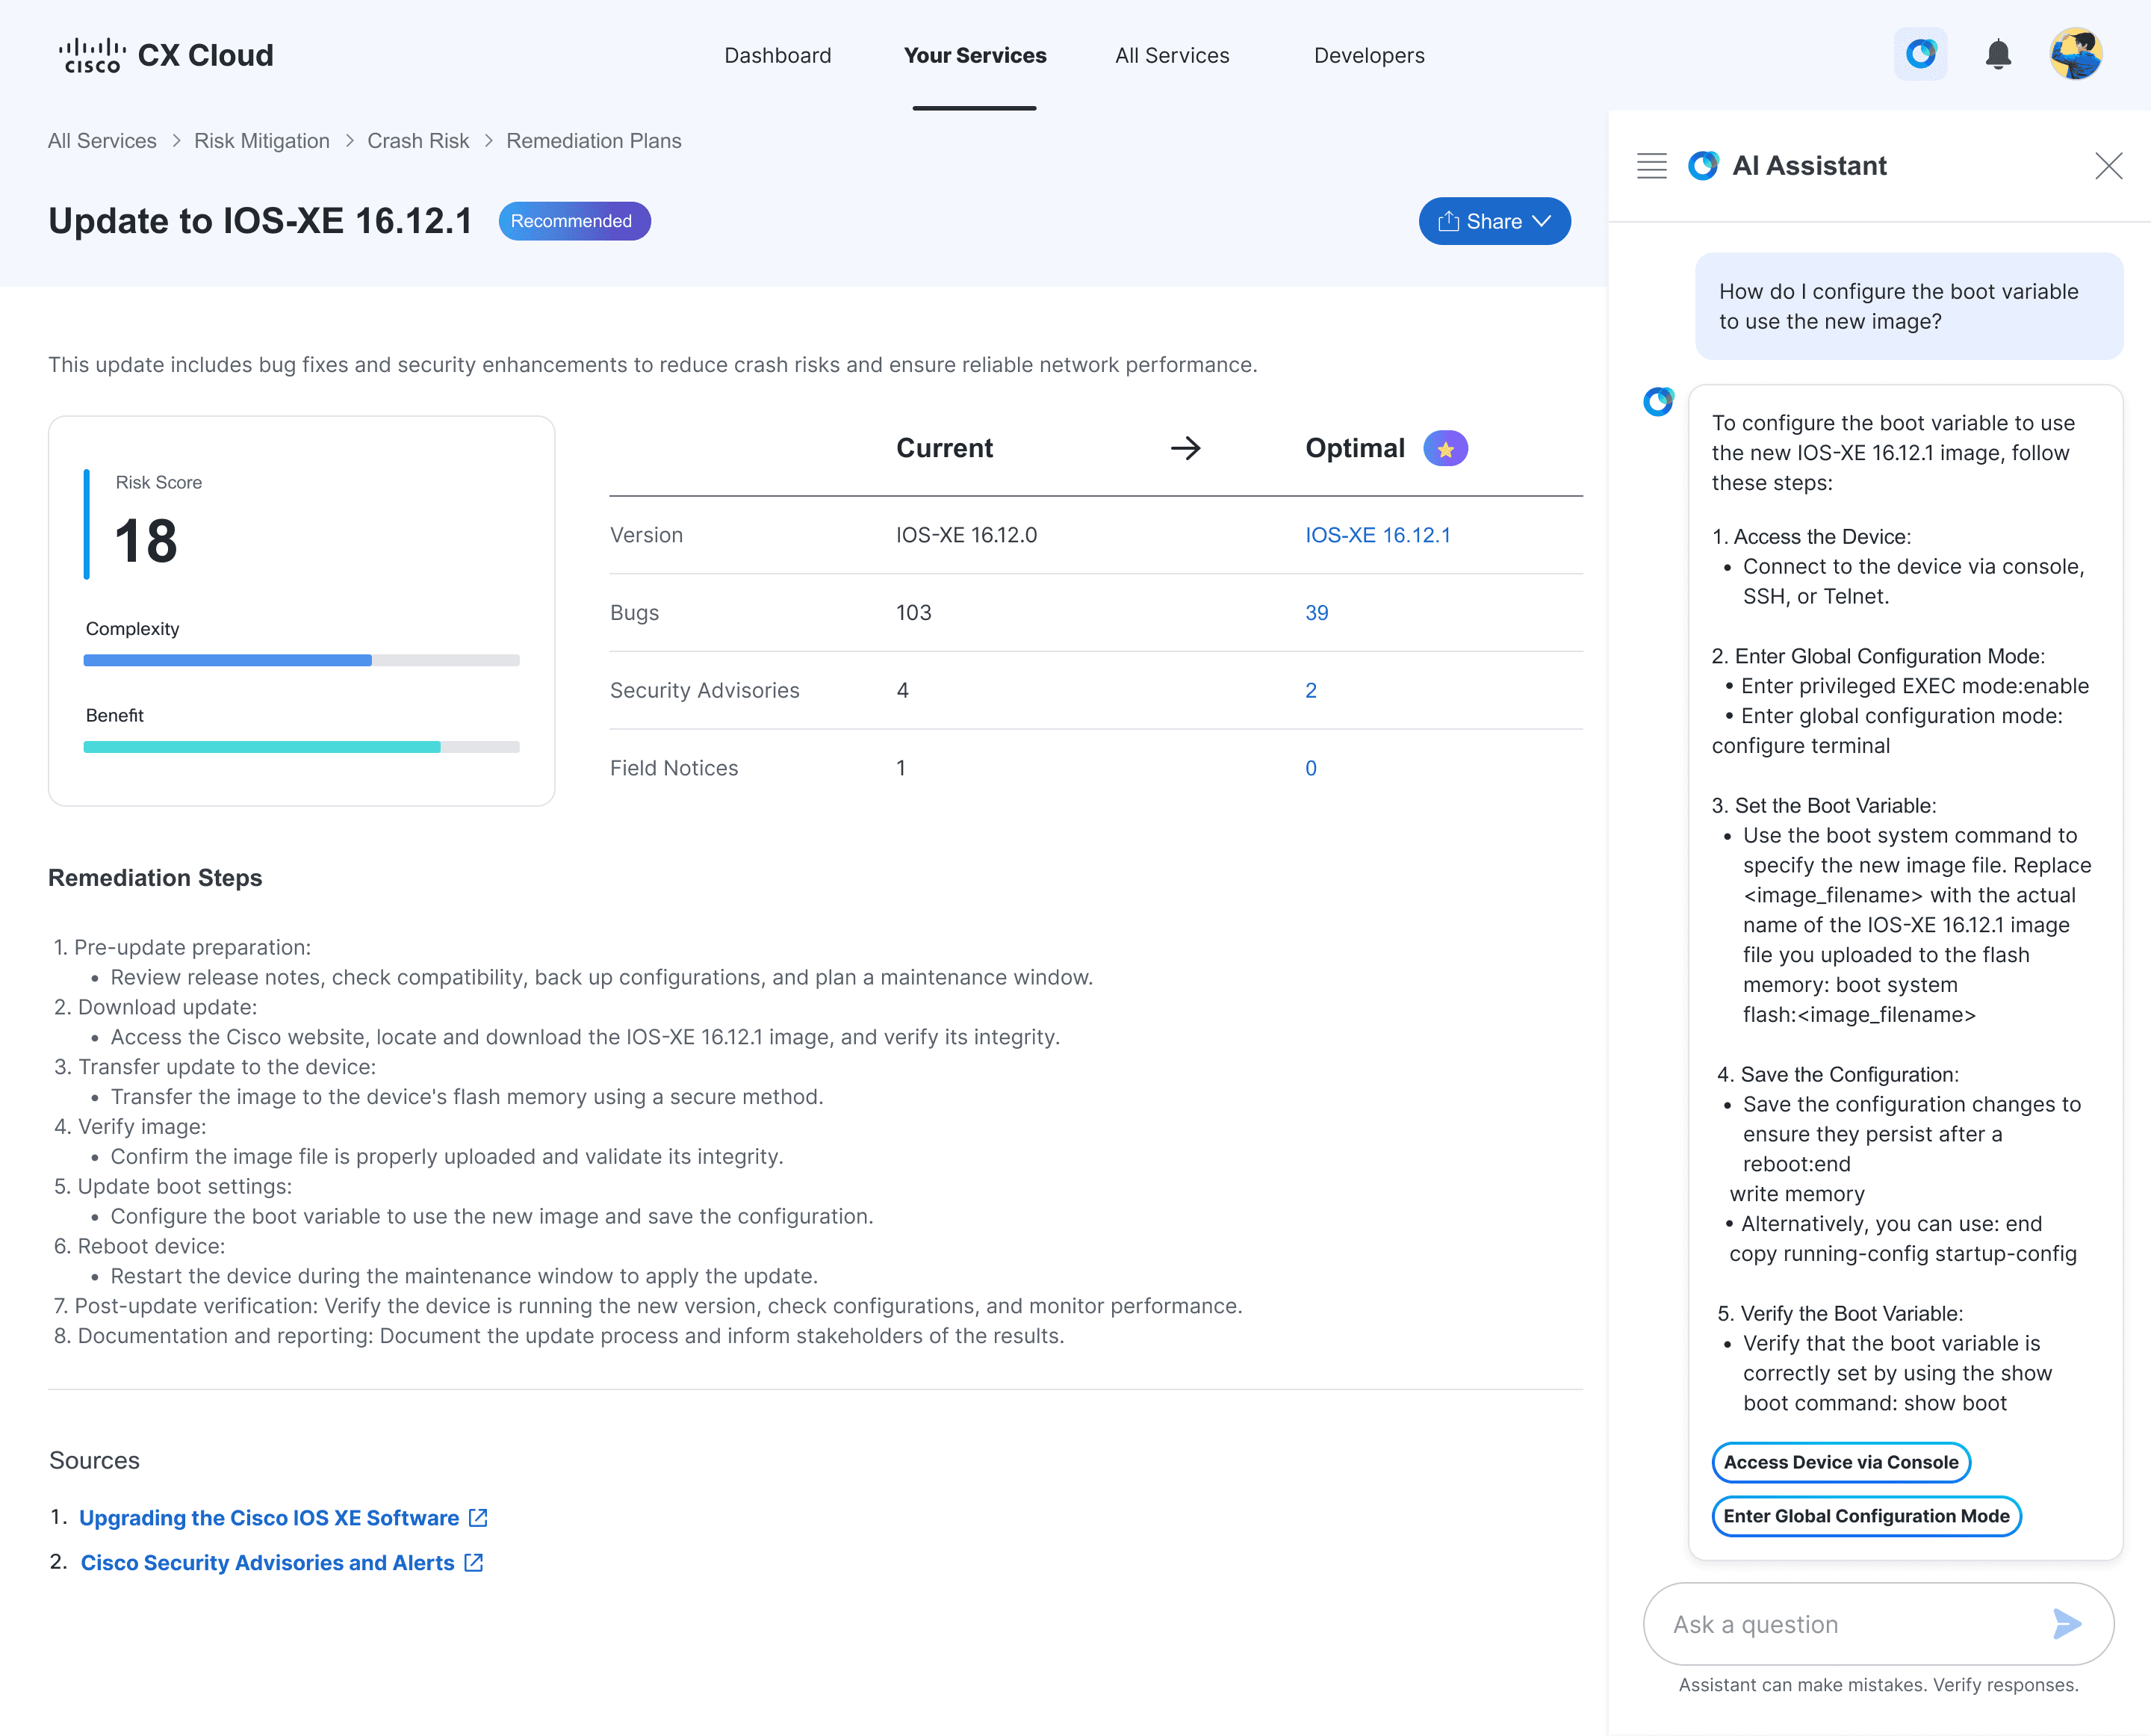Viewport: 2151px width, 1736px height.
Task: Click the Cisco CX Cloud logo
Action: point(166,55)
